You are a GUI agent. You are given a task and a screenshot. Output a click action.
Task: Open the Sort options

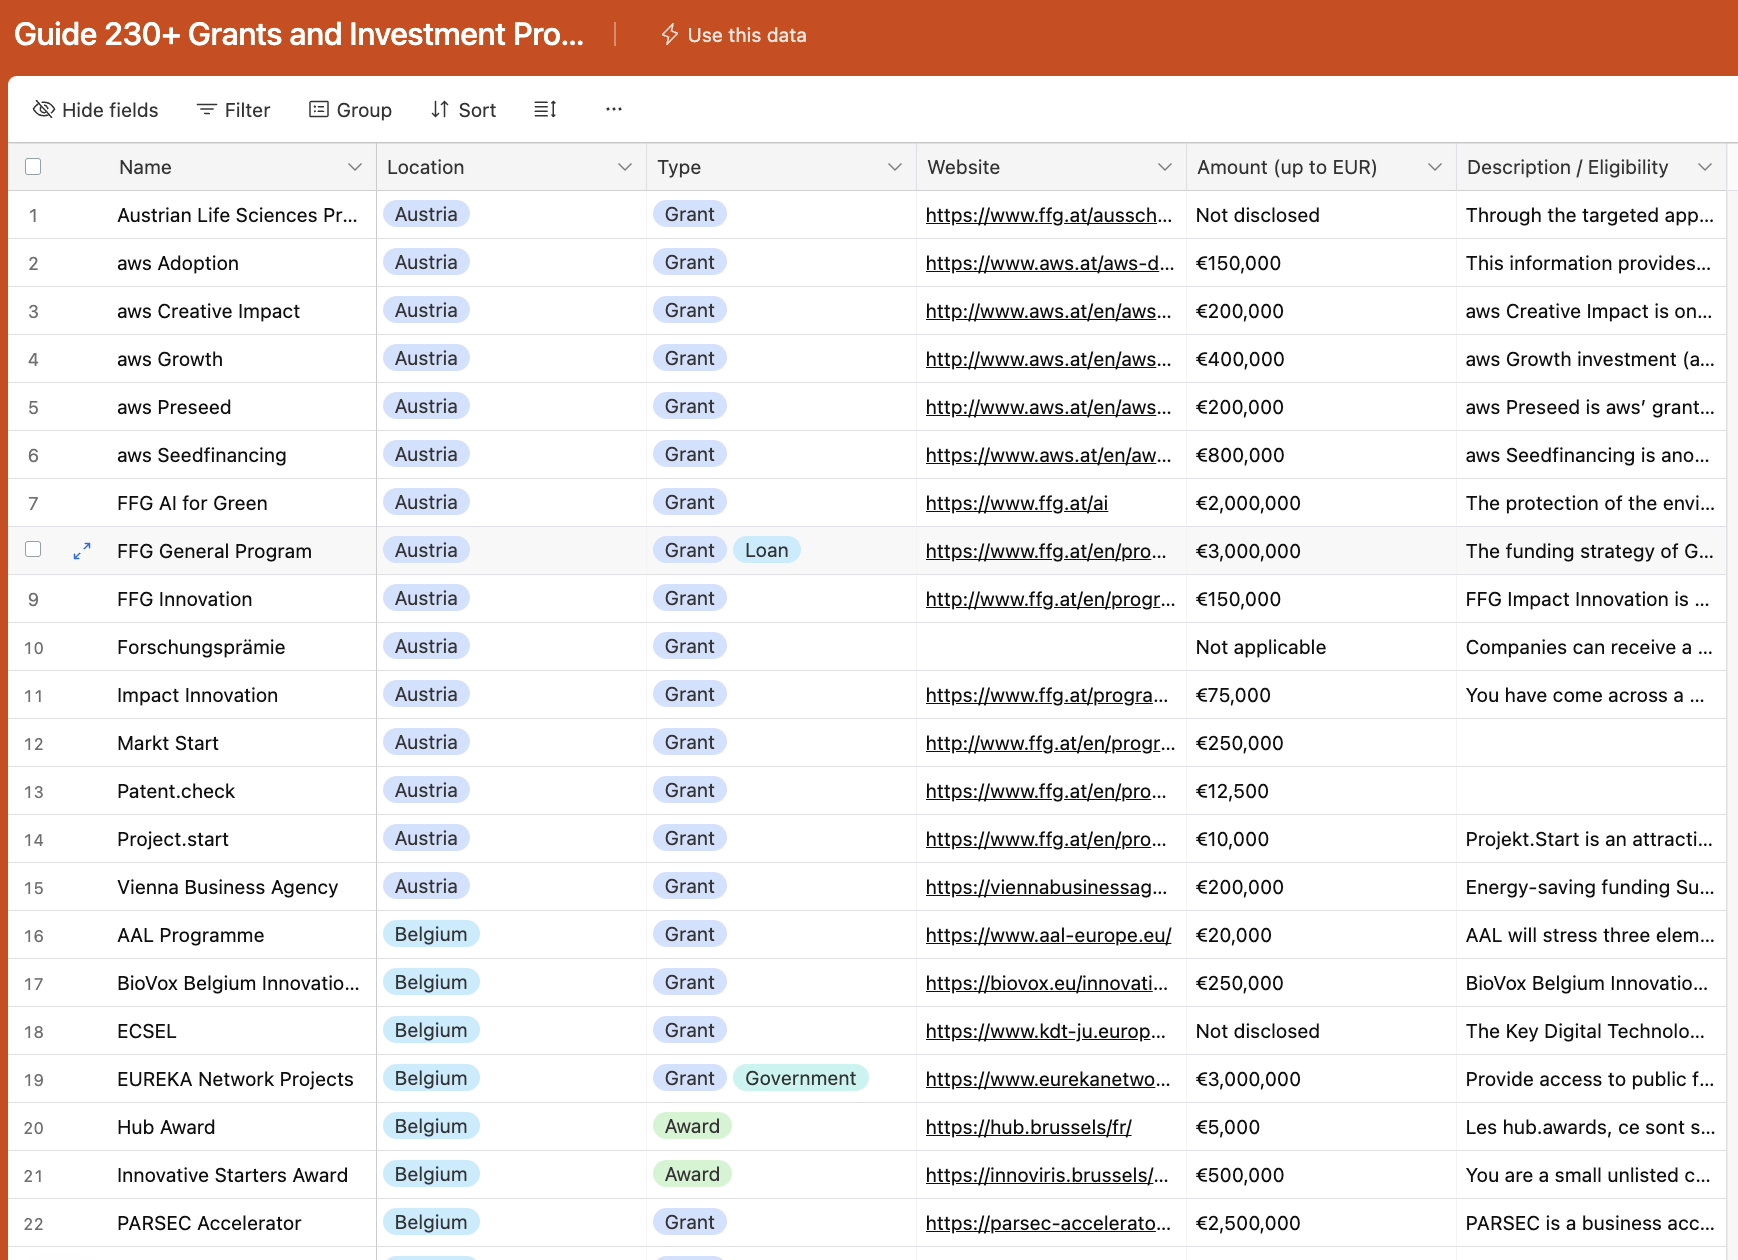463,110
